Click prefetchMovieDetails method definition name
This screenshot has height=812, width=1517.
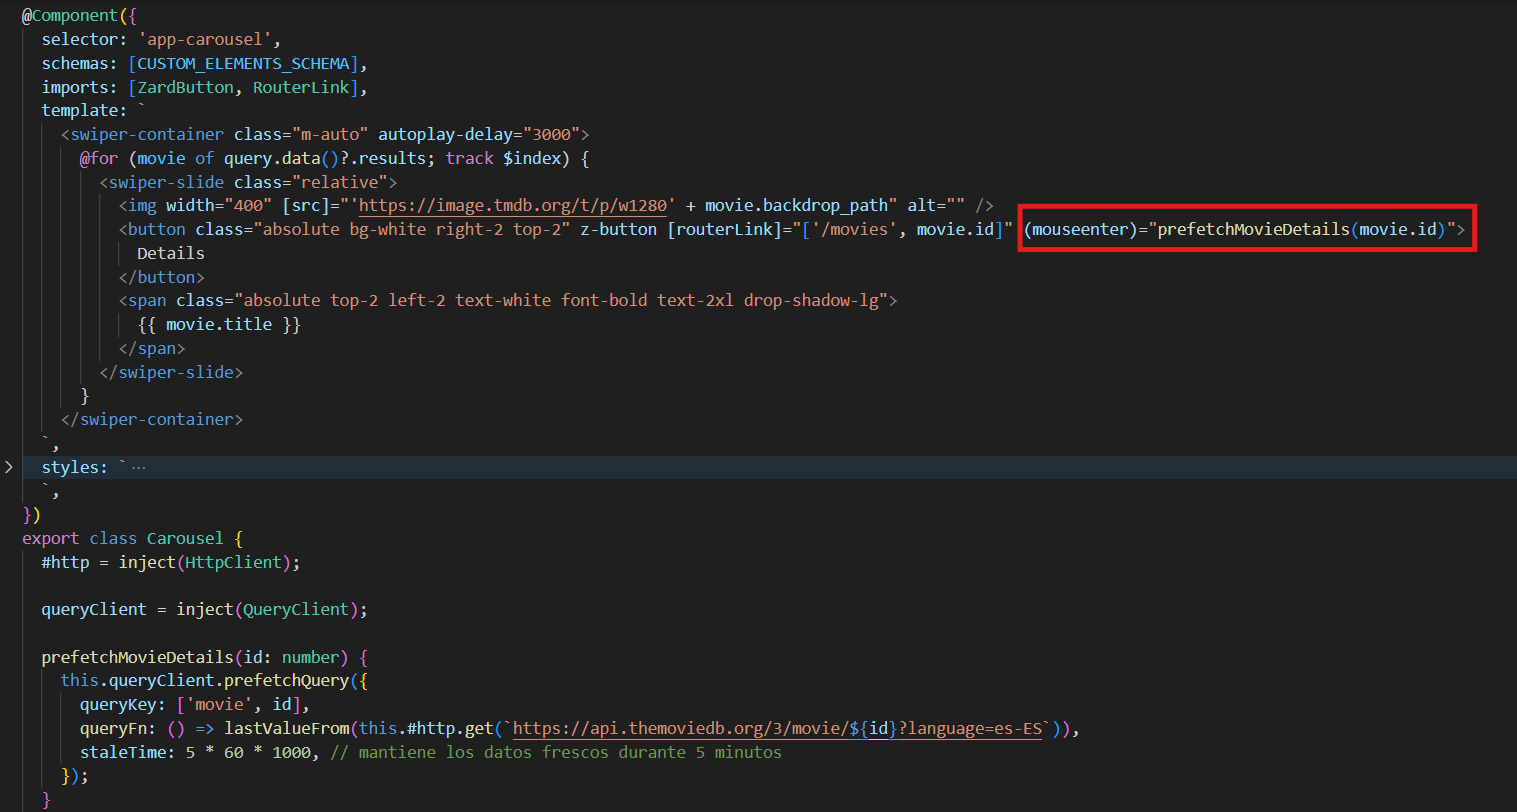(137, 657)
